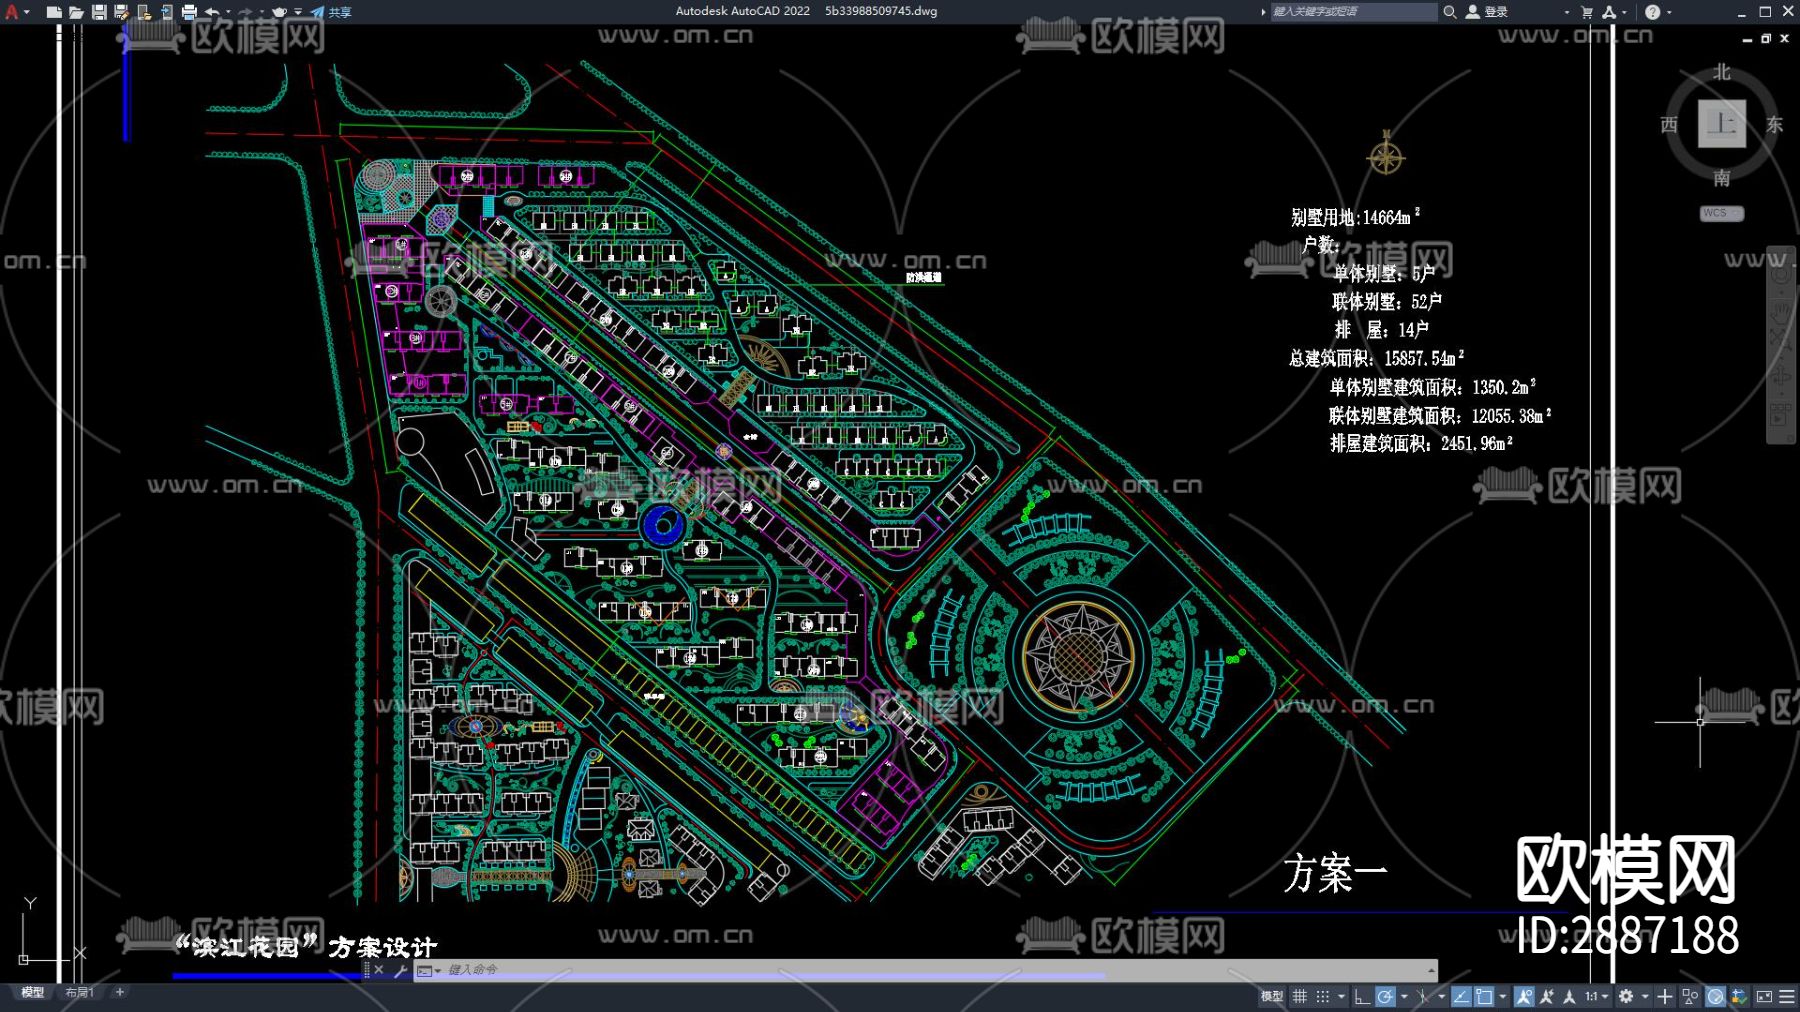Switch to the 模型 (Model) tab
The image size is (1800, 1012).
pos(32,992)
